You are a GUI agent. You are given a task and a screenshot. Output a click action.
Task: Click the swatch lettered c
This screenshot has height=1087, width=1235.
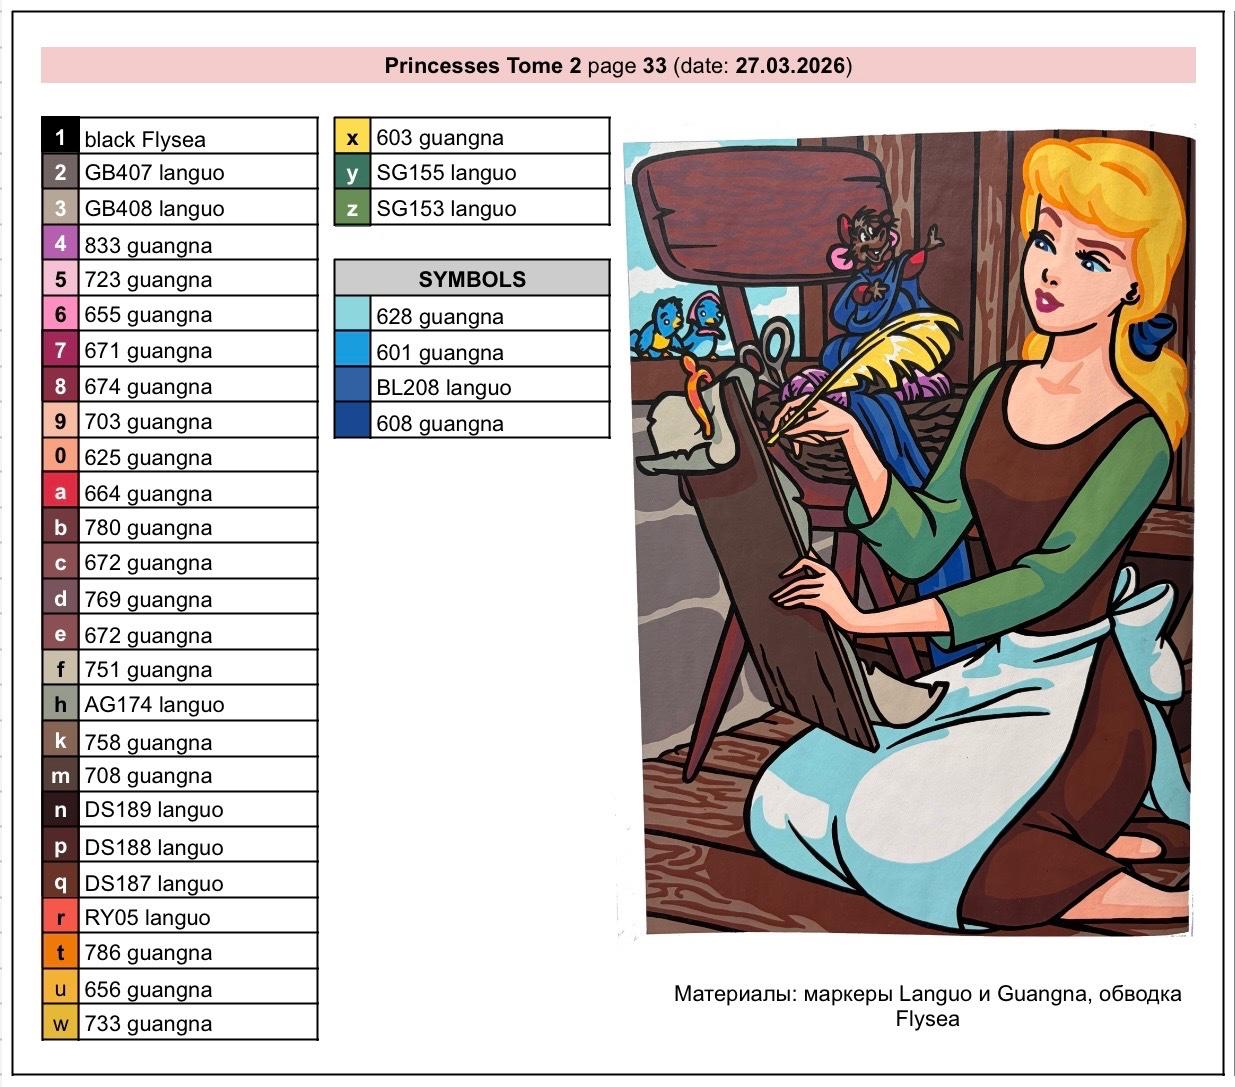click(60, 563)
